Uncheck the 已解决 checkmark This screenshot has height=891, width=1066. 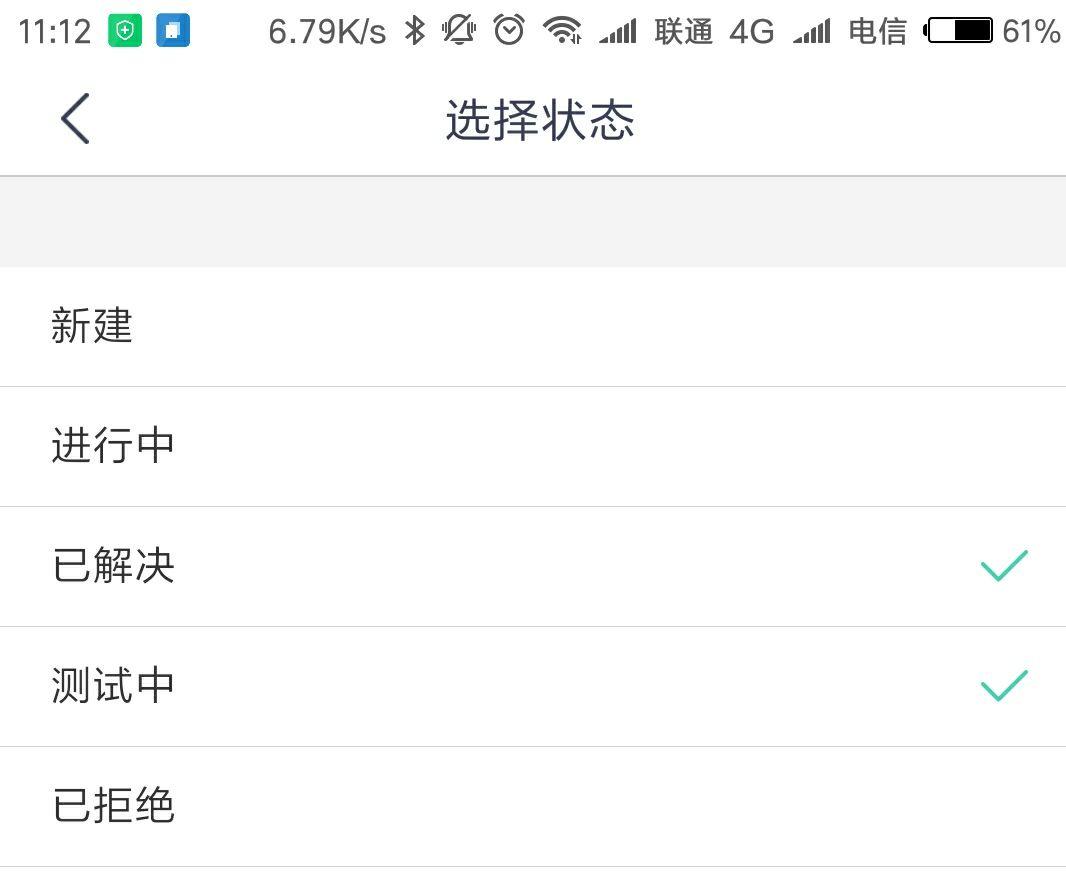click(1004, 565)
